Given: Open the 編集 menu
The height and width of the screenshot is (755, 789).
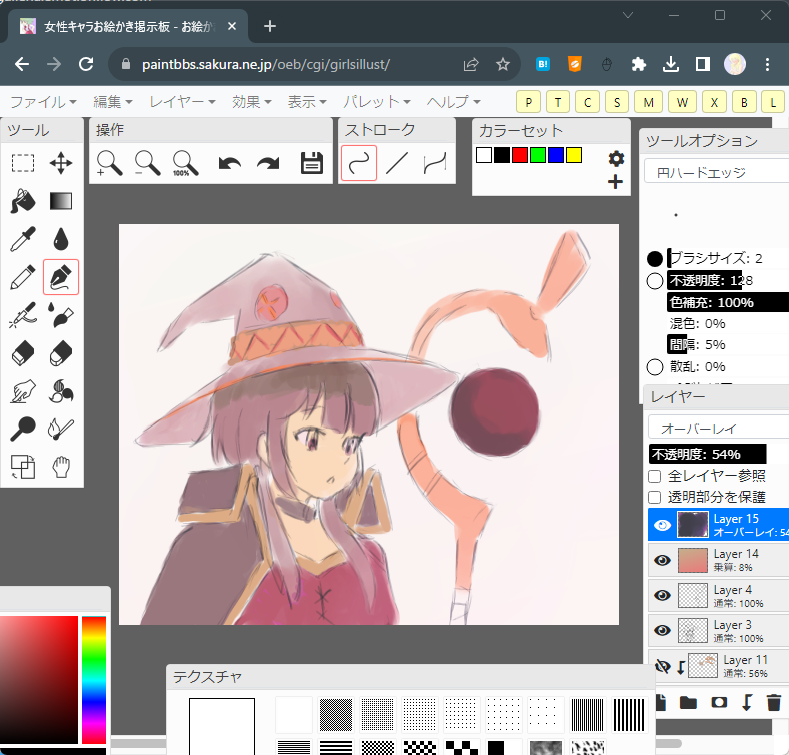Looking at the screenshot, I should [x=113, y=102].
